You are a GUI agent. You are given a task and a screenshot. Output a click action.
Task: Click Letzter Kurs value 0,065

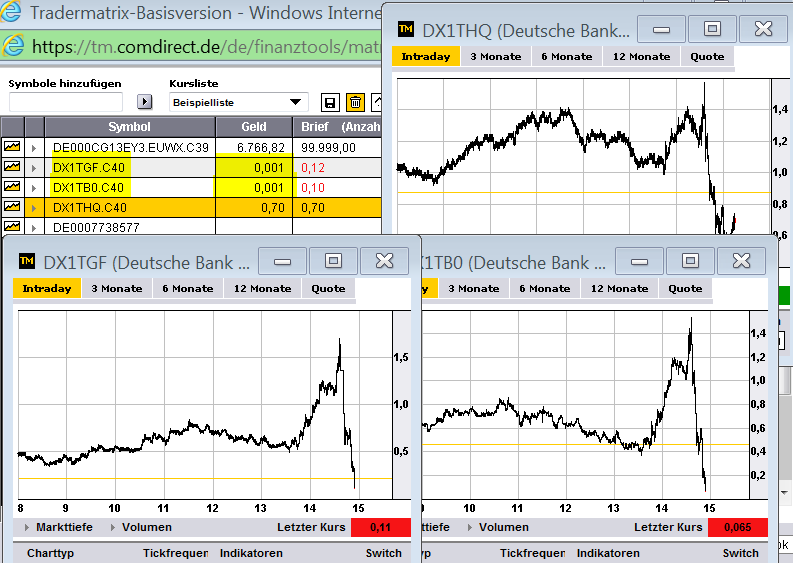[737, 527]
